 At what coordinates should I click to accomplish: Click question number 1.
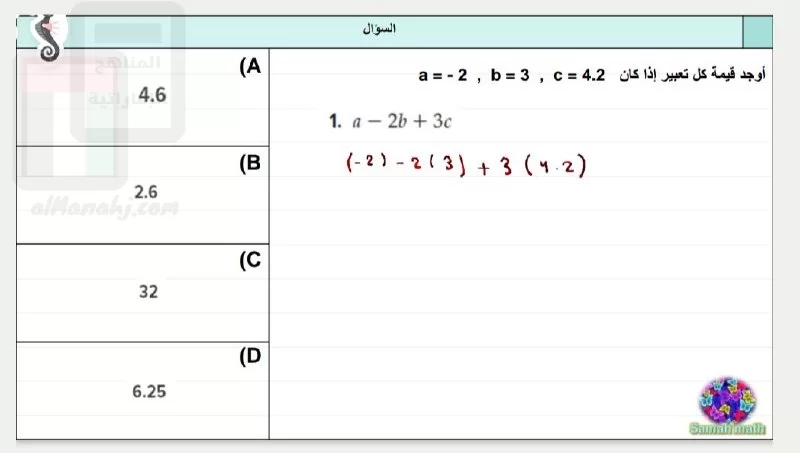(x=335, y=121)
